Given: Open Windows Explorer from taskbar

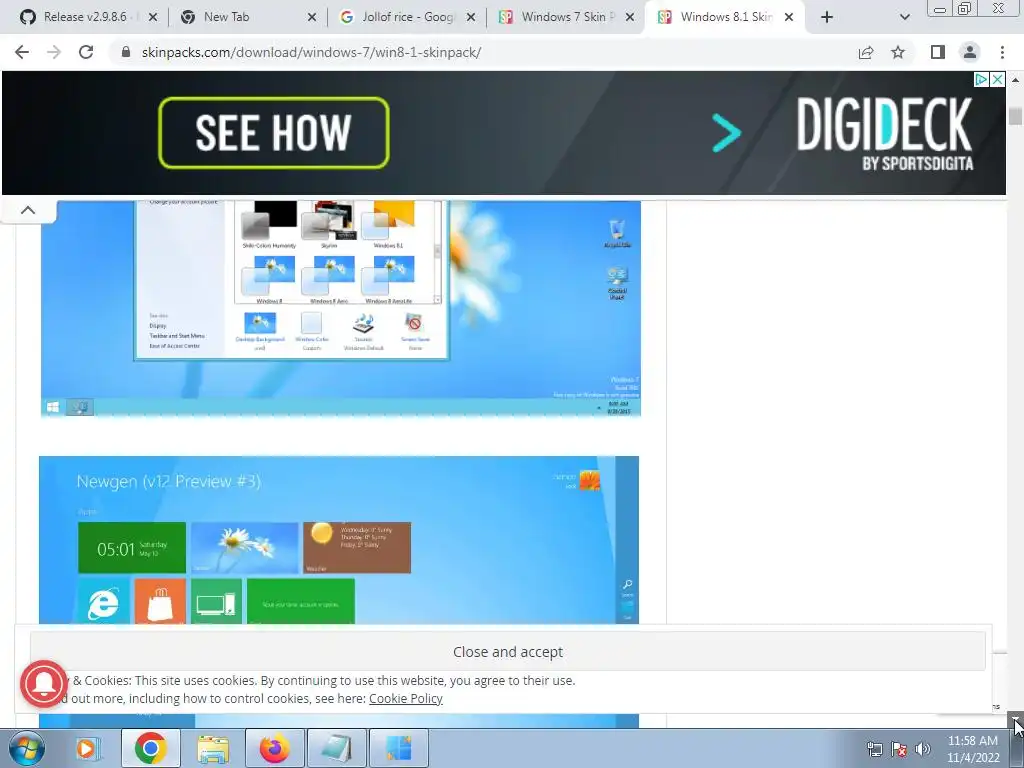Looking at the screenshot, I should pyautogui.click(x=213, y=748).
